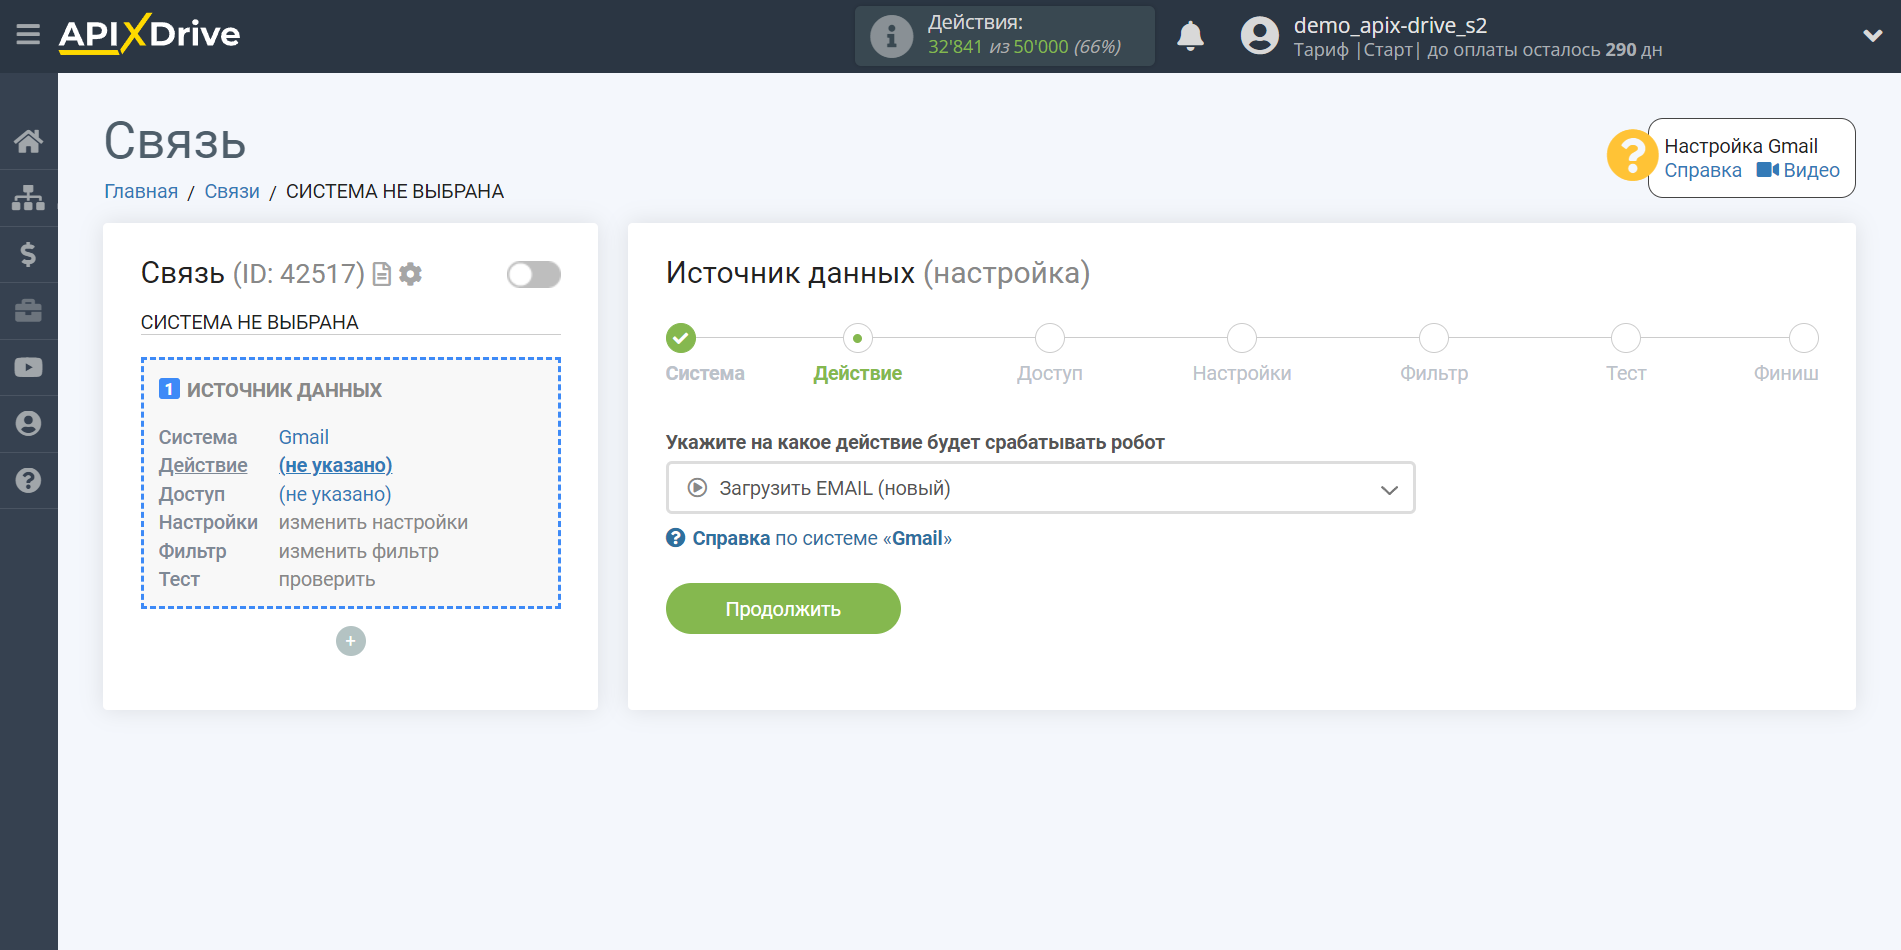Open video tutorials YouTube icon

click(x=28, y=367)
